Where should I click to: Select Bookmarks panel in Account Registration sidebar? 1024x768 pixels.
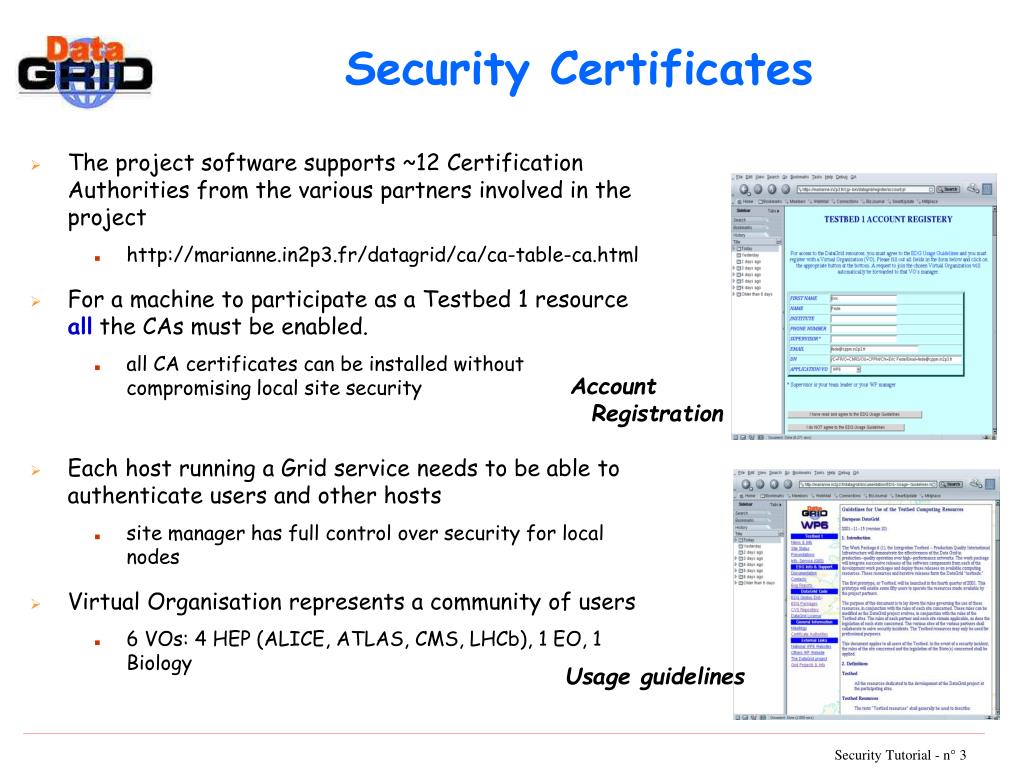click(750, 227)
